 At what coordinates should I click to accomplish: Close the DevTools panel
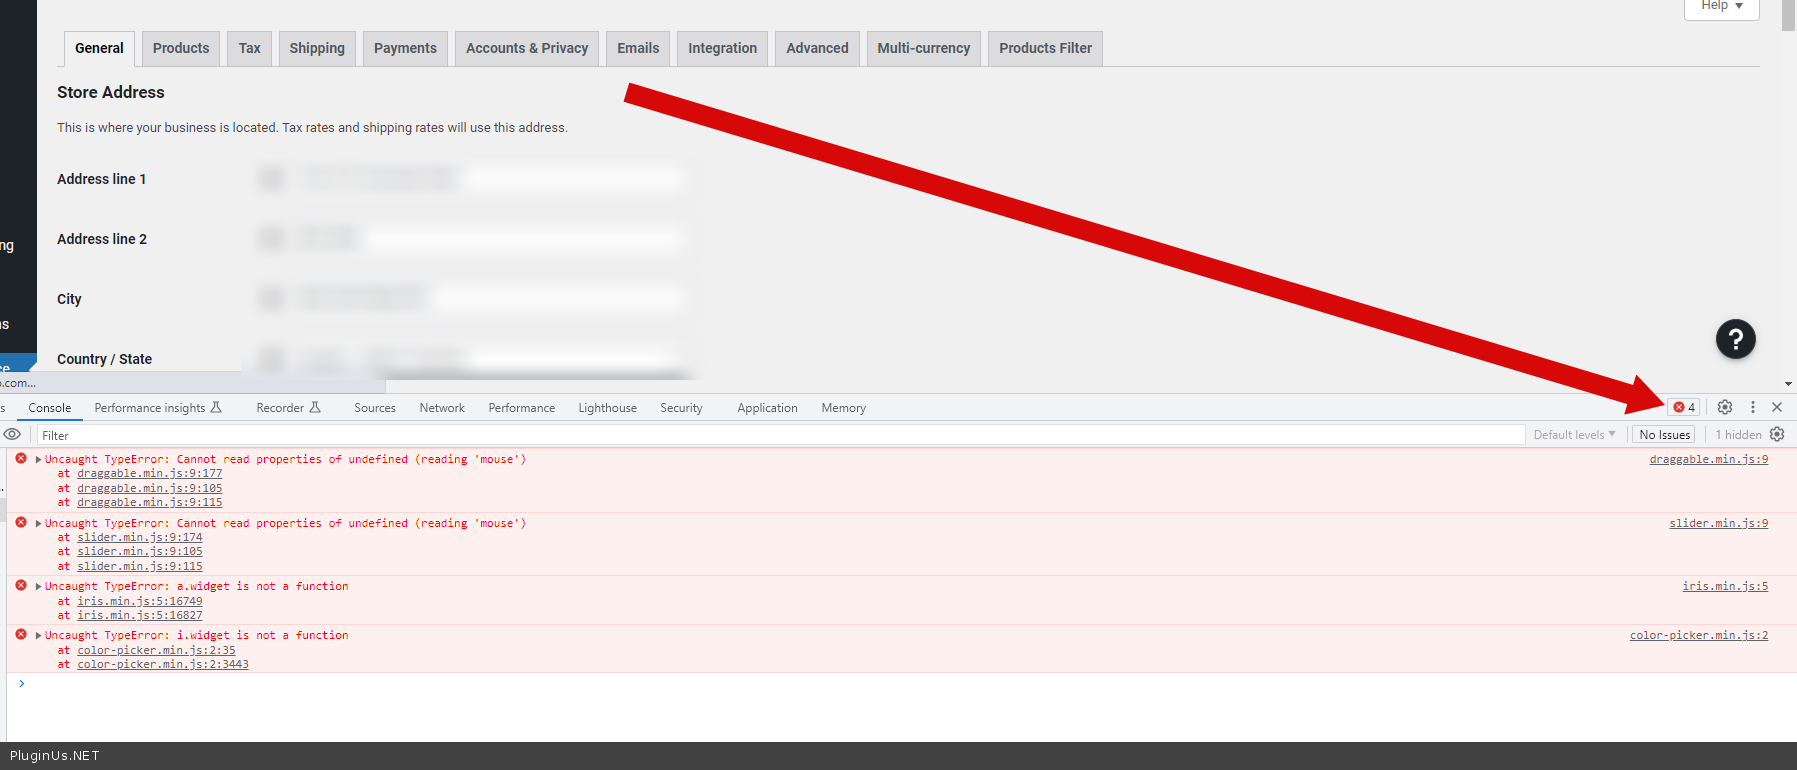pos(1777,407)
